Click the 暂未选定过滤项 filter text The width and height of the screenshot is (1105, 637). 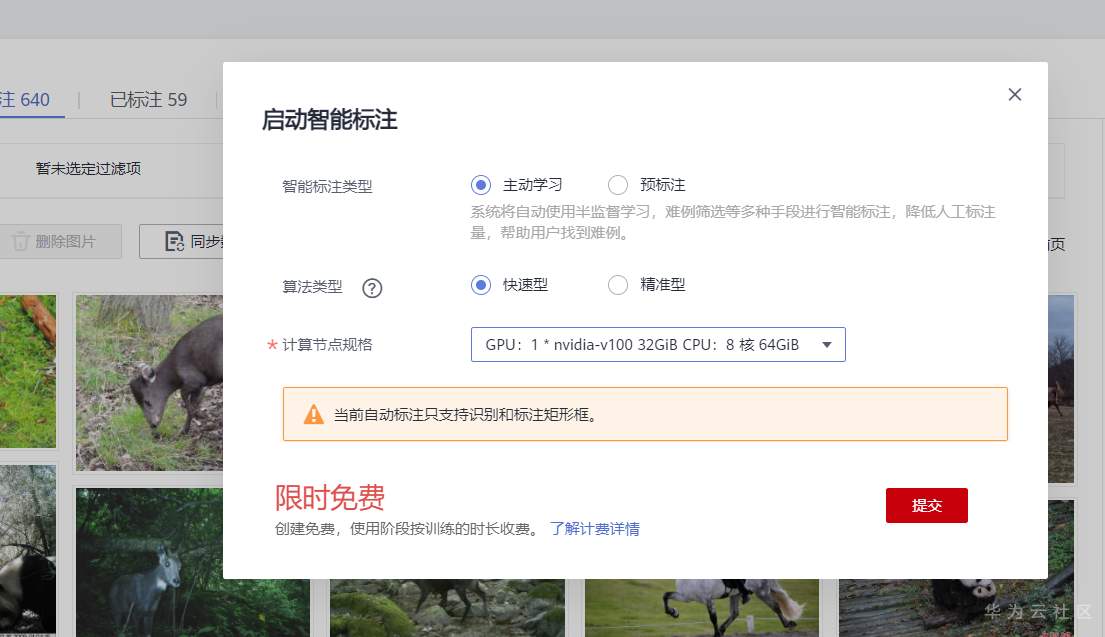(x=88, y=168)
